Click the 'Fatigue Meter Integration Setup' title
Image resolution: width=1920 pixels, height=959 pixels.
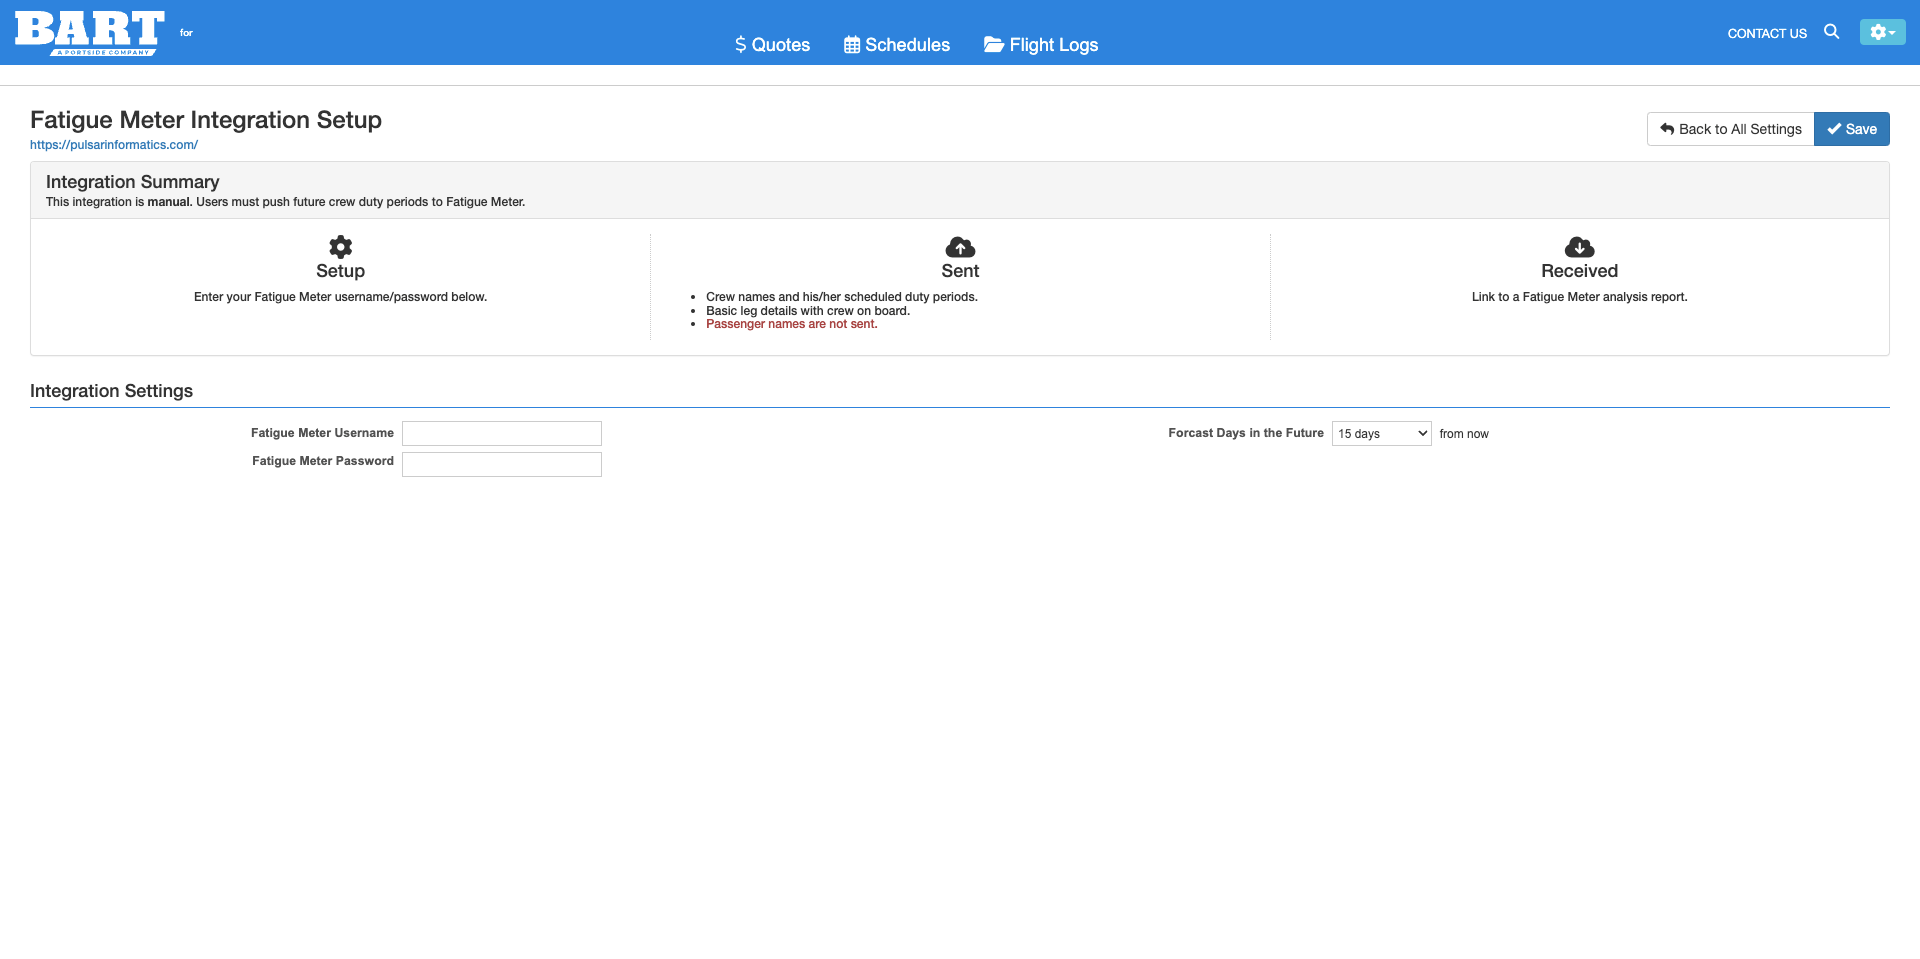tap(206, 120)
